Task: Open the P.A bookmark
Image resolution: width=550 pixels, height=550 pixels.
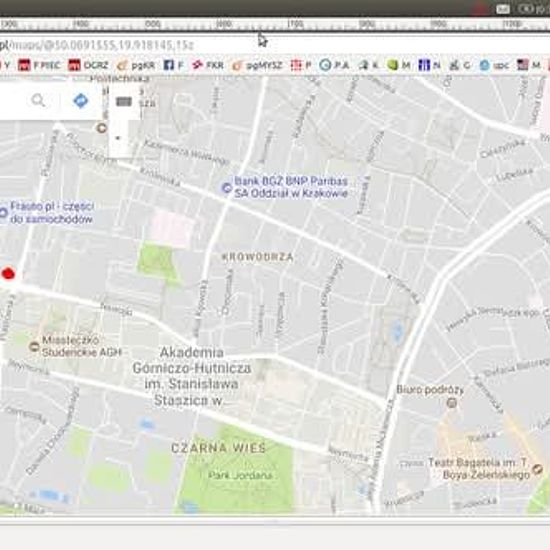Action: point(334,65)
